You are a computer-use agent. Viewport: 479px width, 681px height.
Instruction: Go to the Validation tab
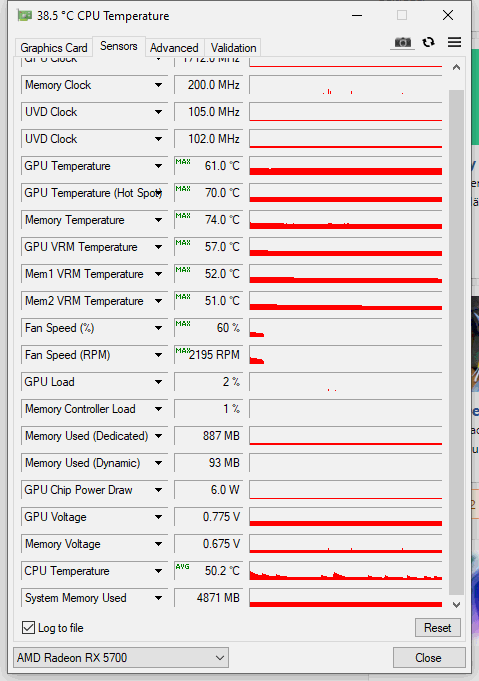233,48
